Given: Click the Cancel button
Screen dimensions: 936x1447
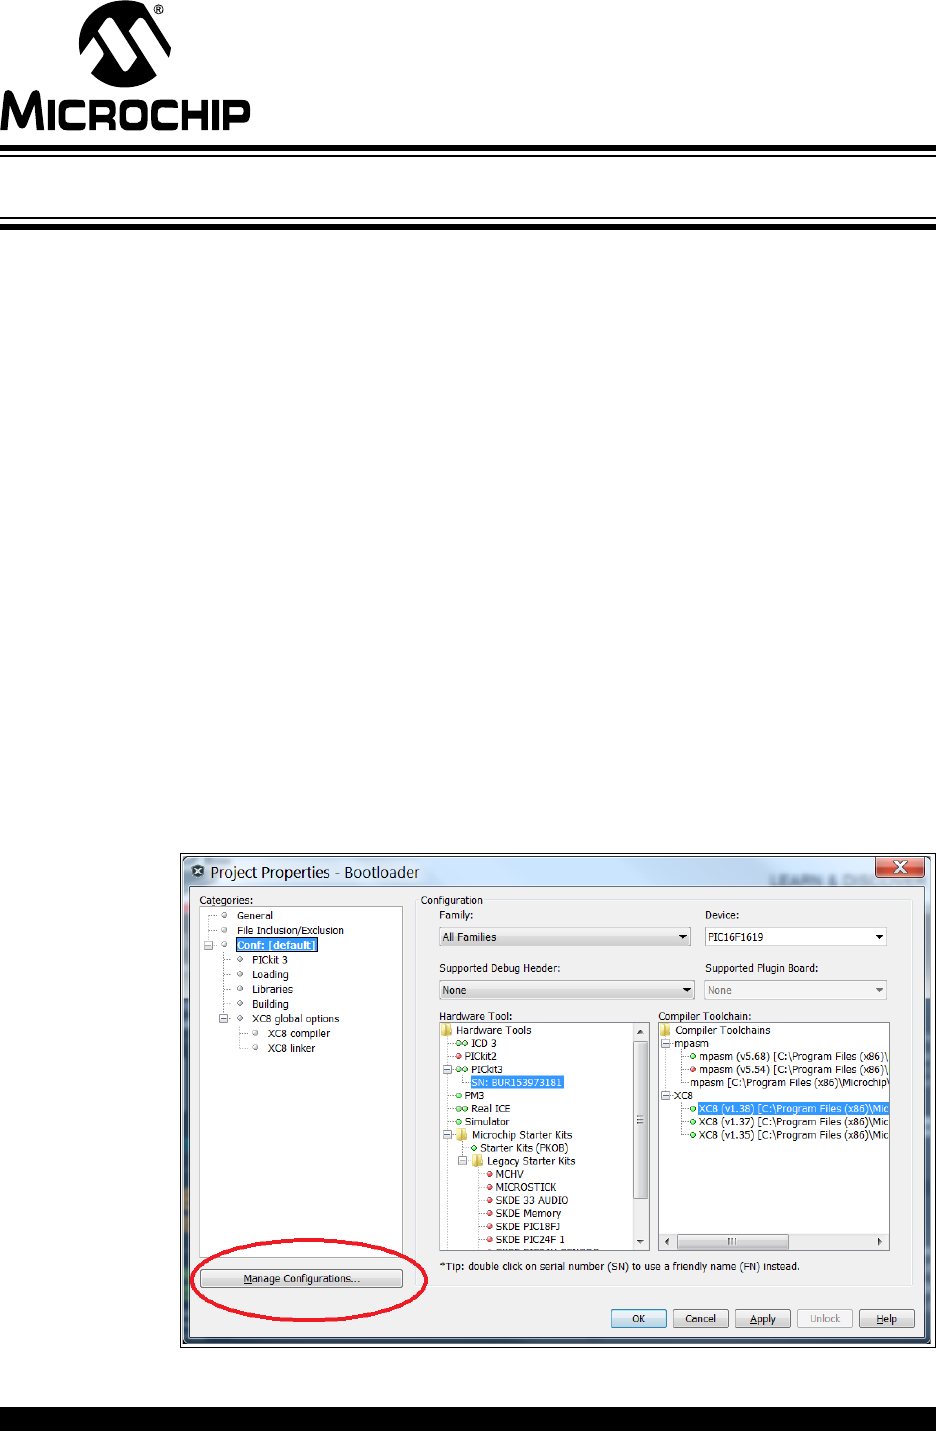Looking at the screenshot, I should pos(700,1318).
